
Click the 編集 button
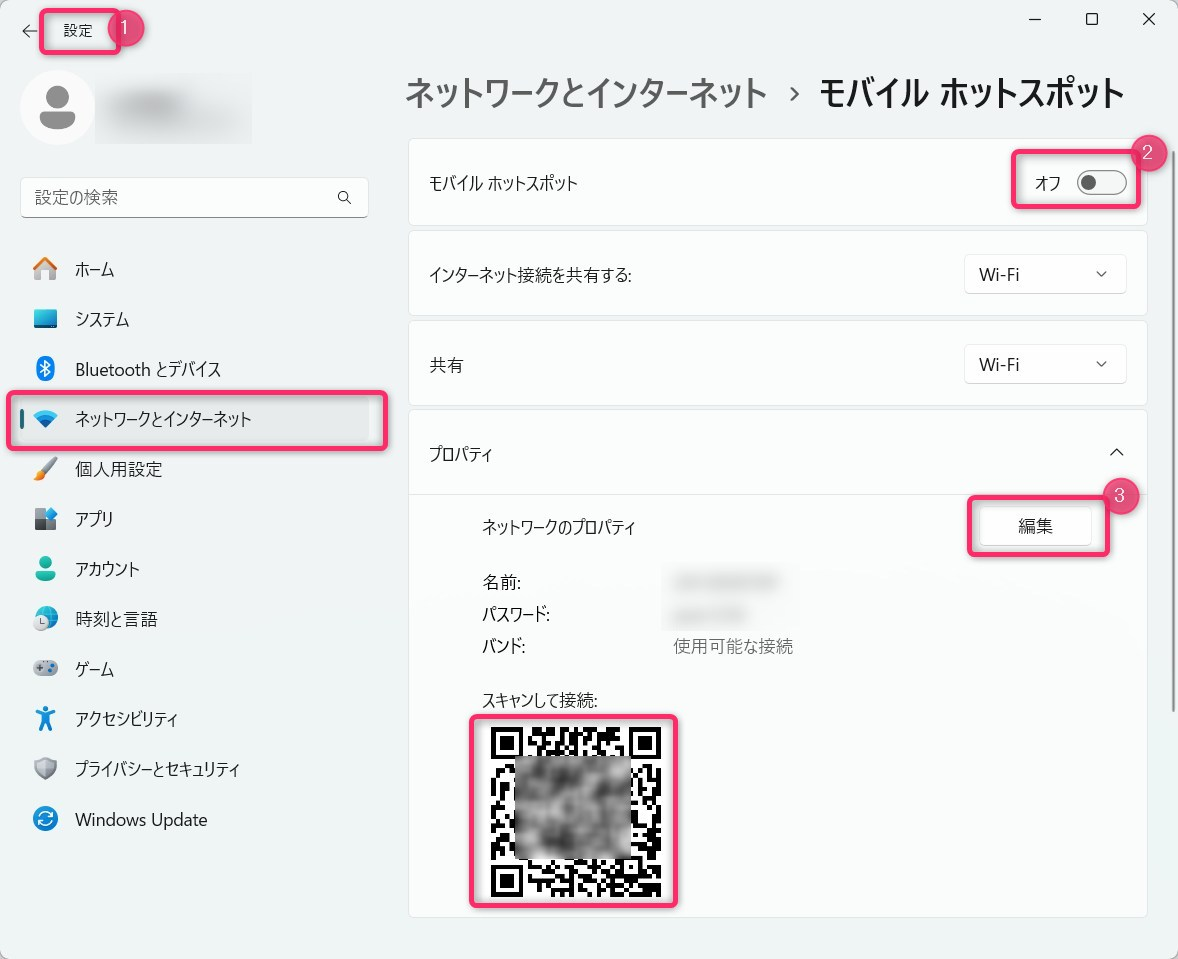(x=1035, y=526)
